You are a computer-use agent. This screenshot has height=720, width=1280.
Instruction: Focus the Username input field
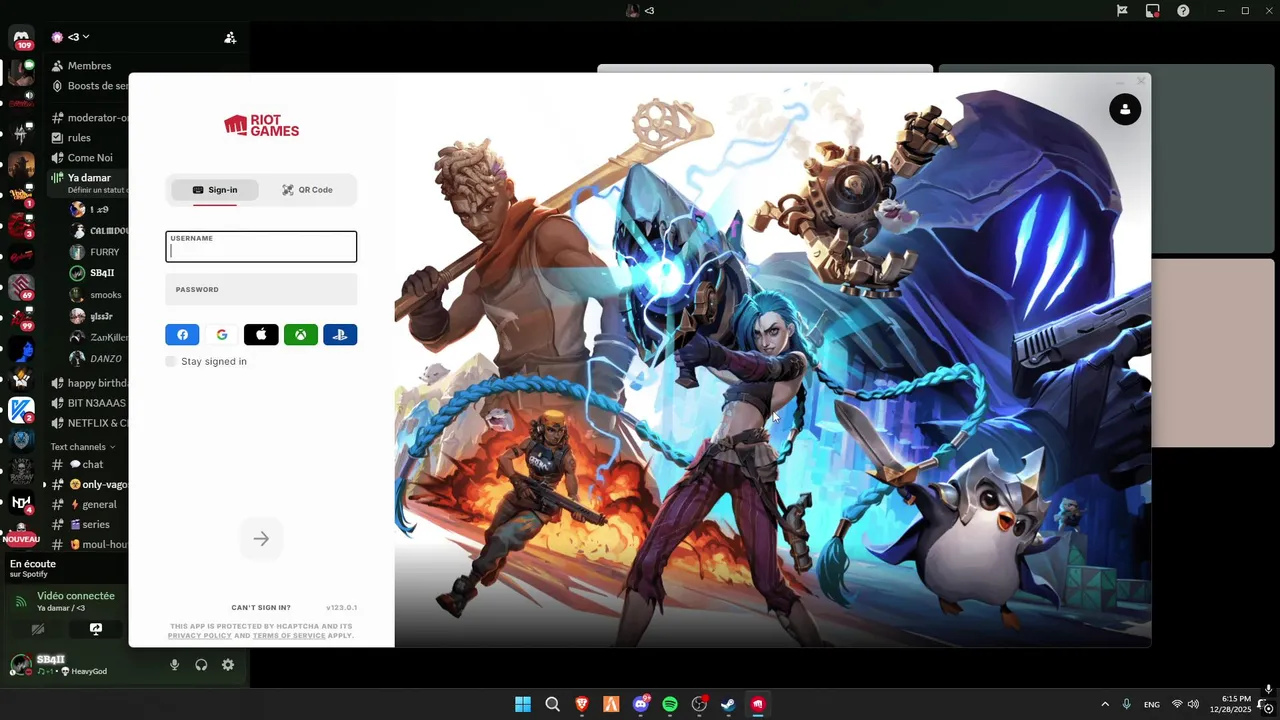coord(261,247)
